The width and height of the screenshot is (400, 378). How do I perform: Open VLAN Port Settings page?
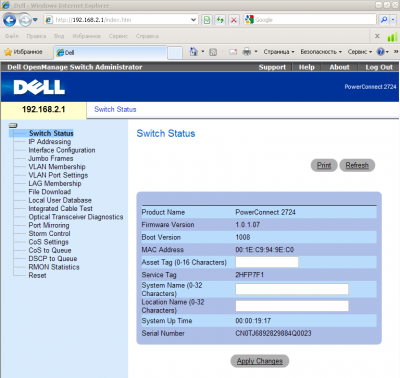(58, 175)
